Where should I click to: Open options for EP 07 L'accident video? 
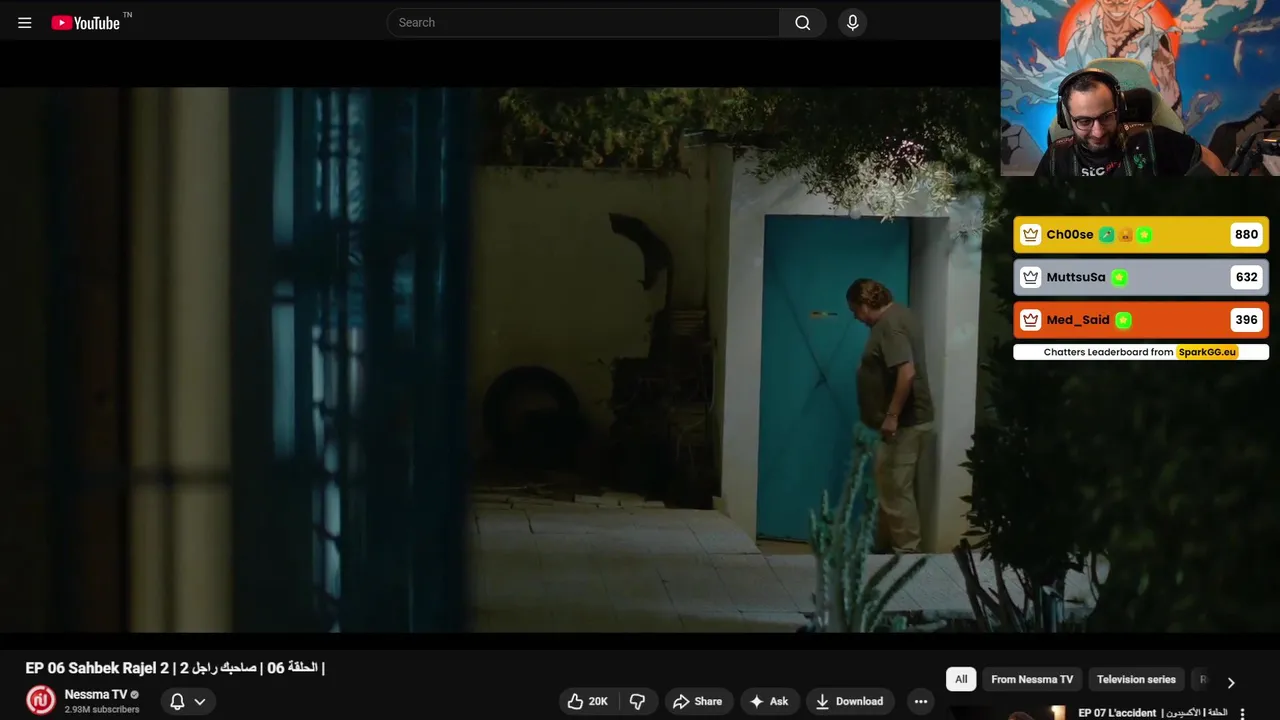coord(1242,713)
